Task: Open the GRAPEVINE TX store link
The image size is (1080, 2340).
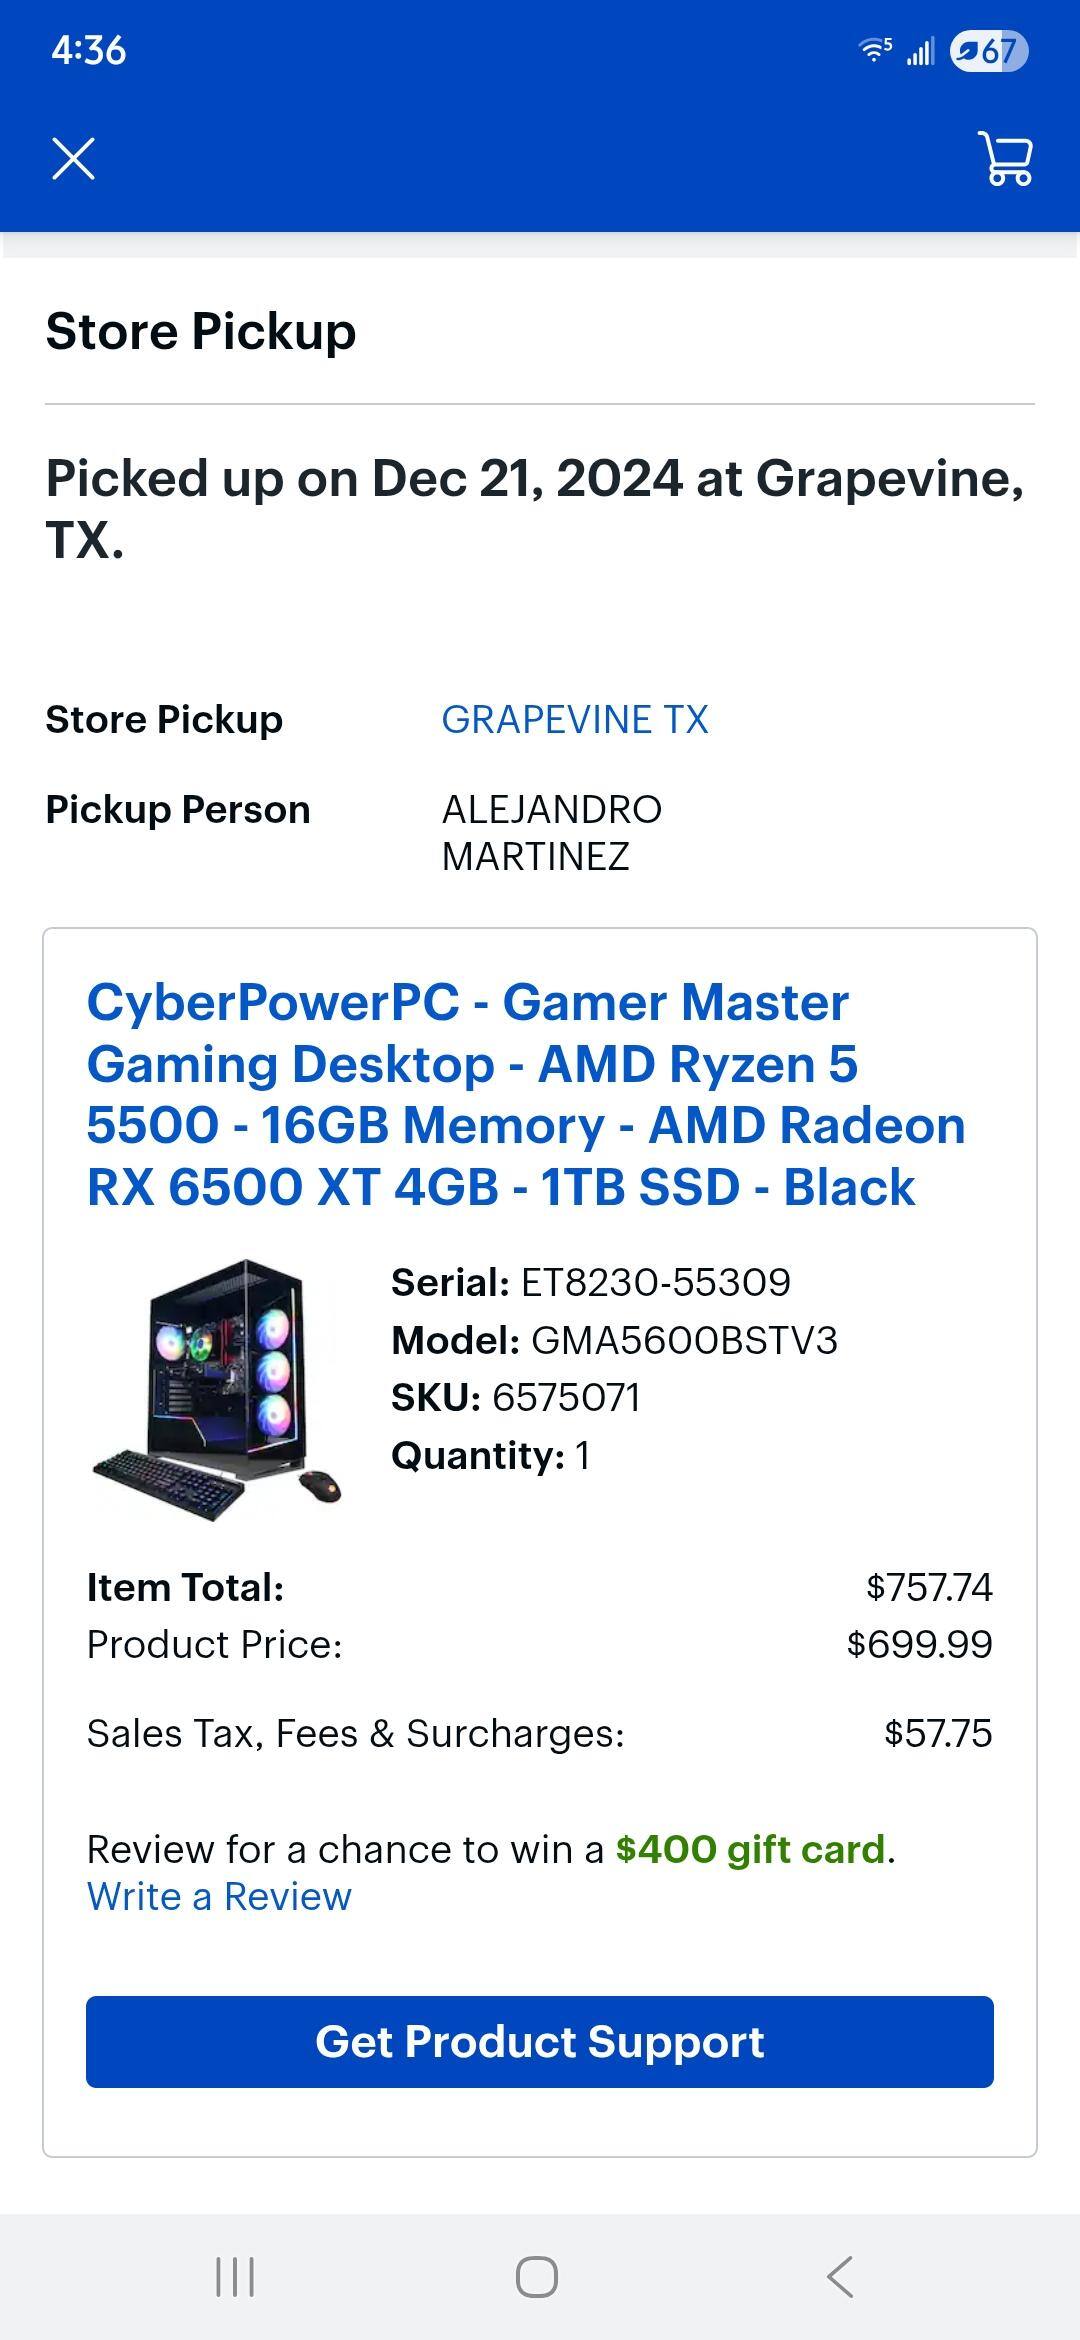Action: 576,719
